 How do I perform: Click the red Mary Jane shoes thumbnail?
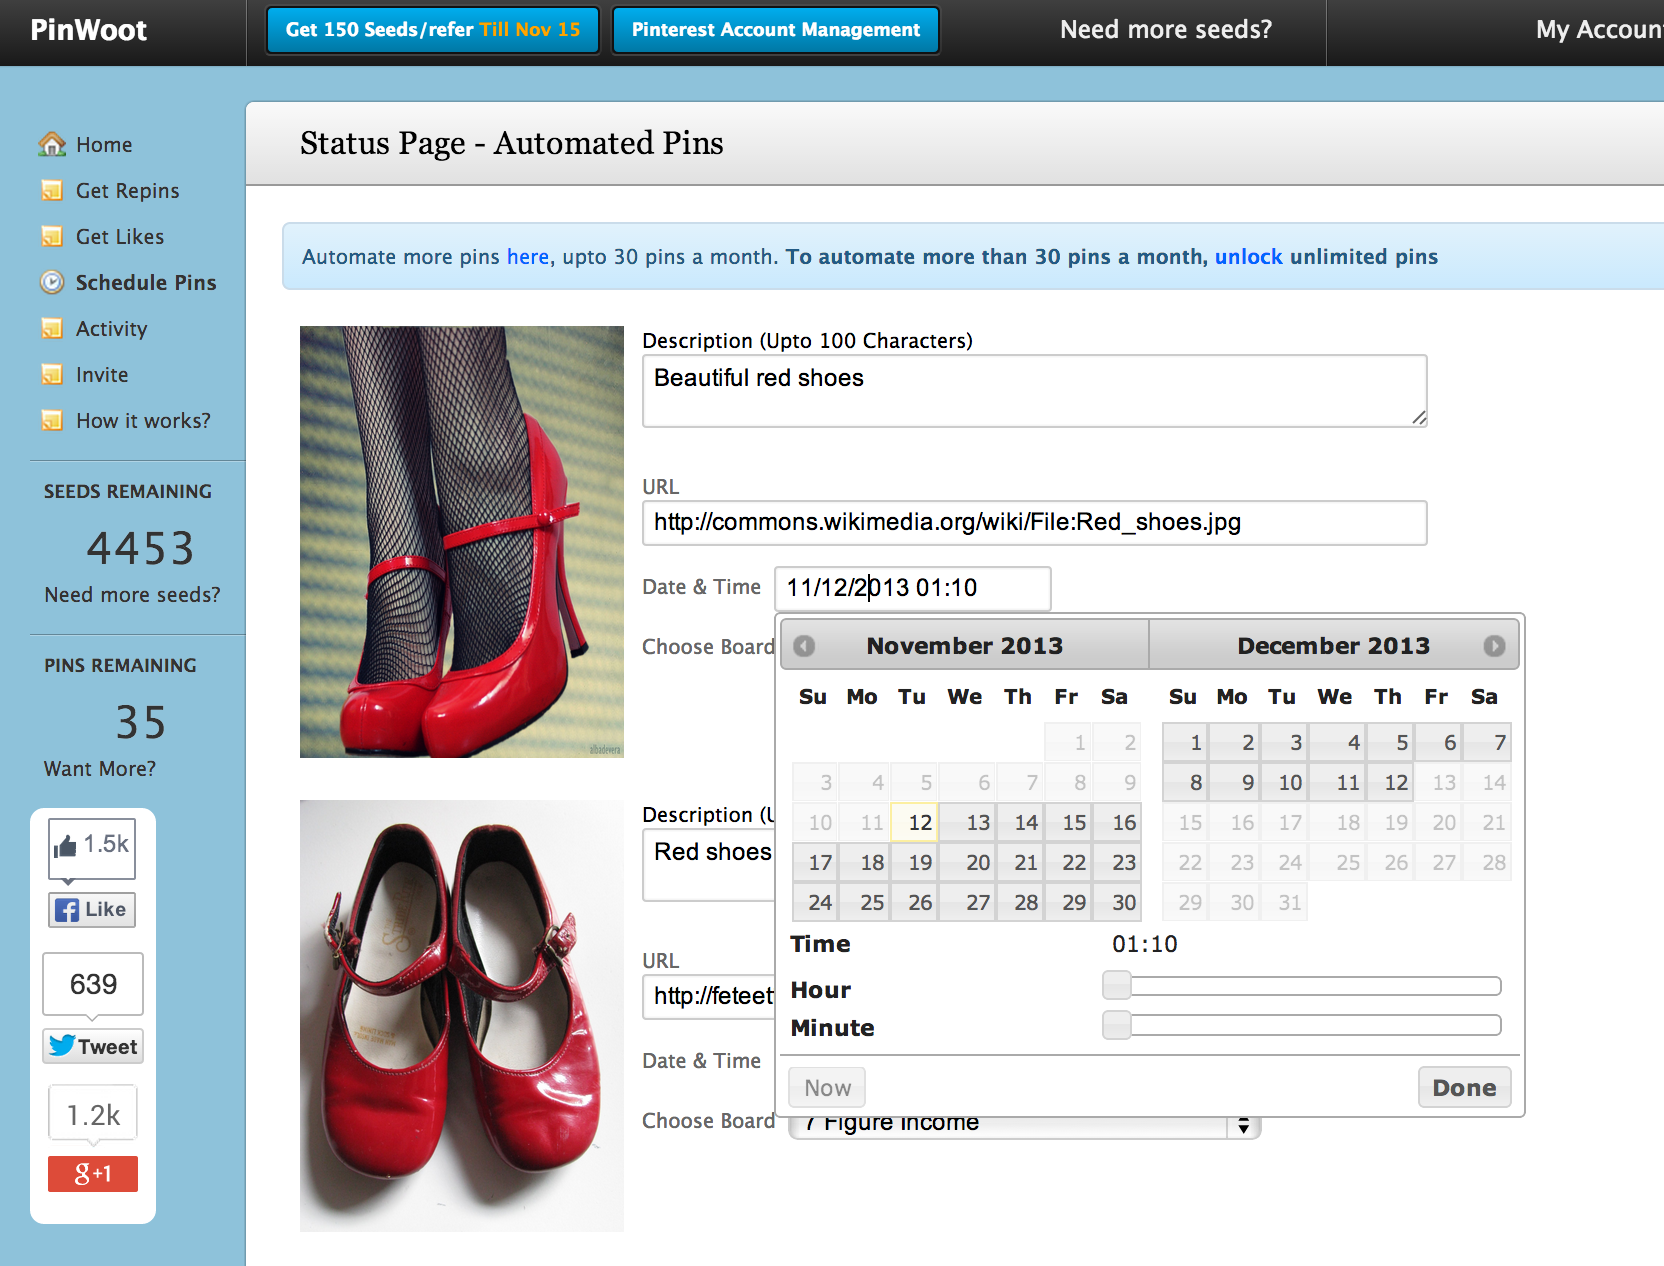click(x=462, y=1016)
